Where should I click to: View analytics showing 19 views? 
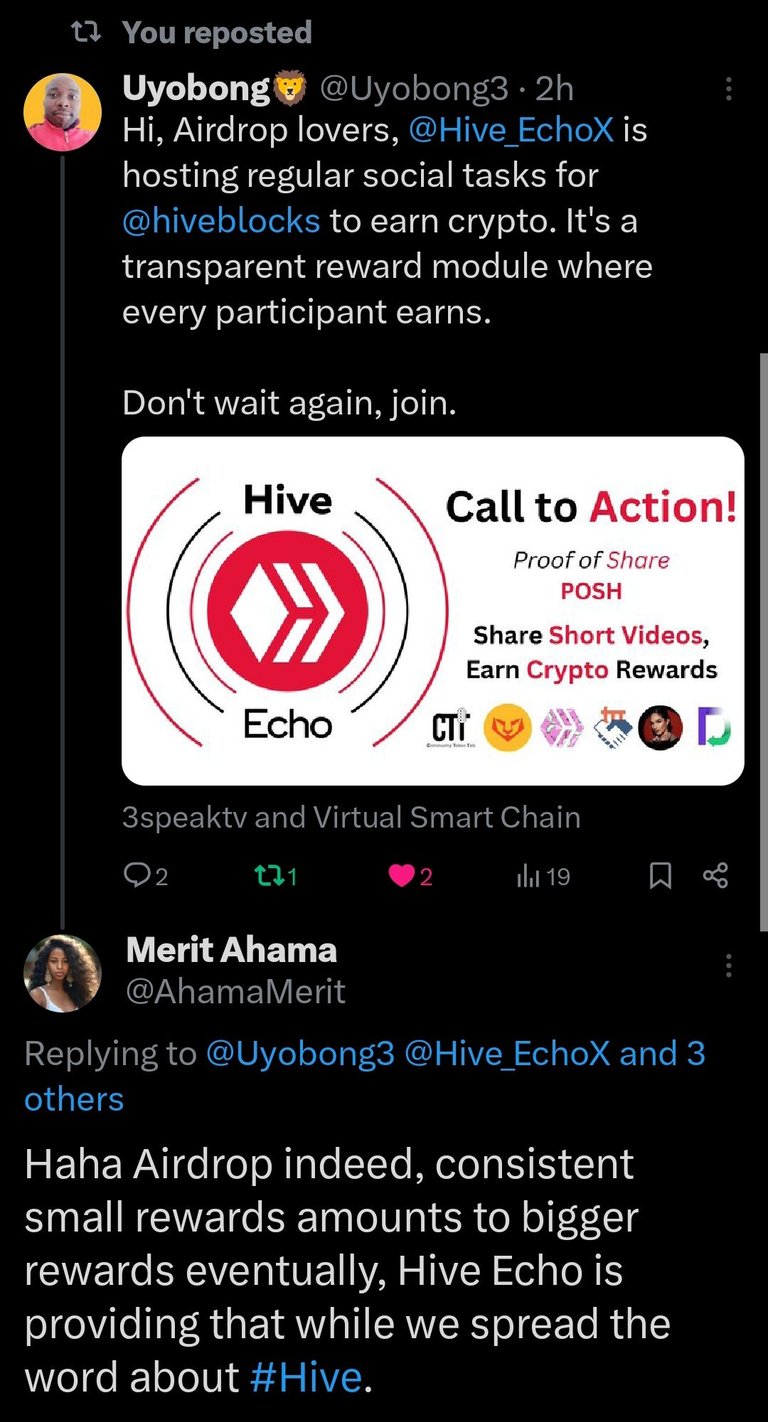coord(544,877)
